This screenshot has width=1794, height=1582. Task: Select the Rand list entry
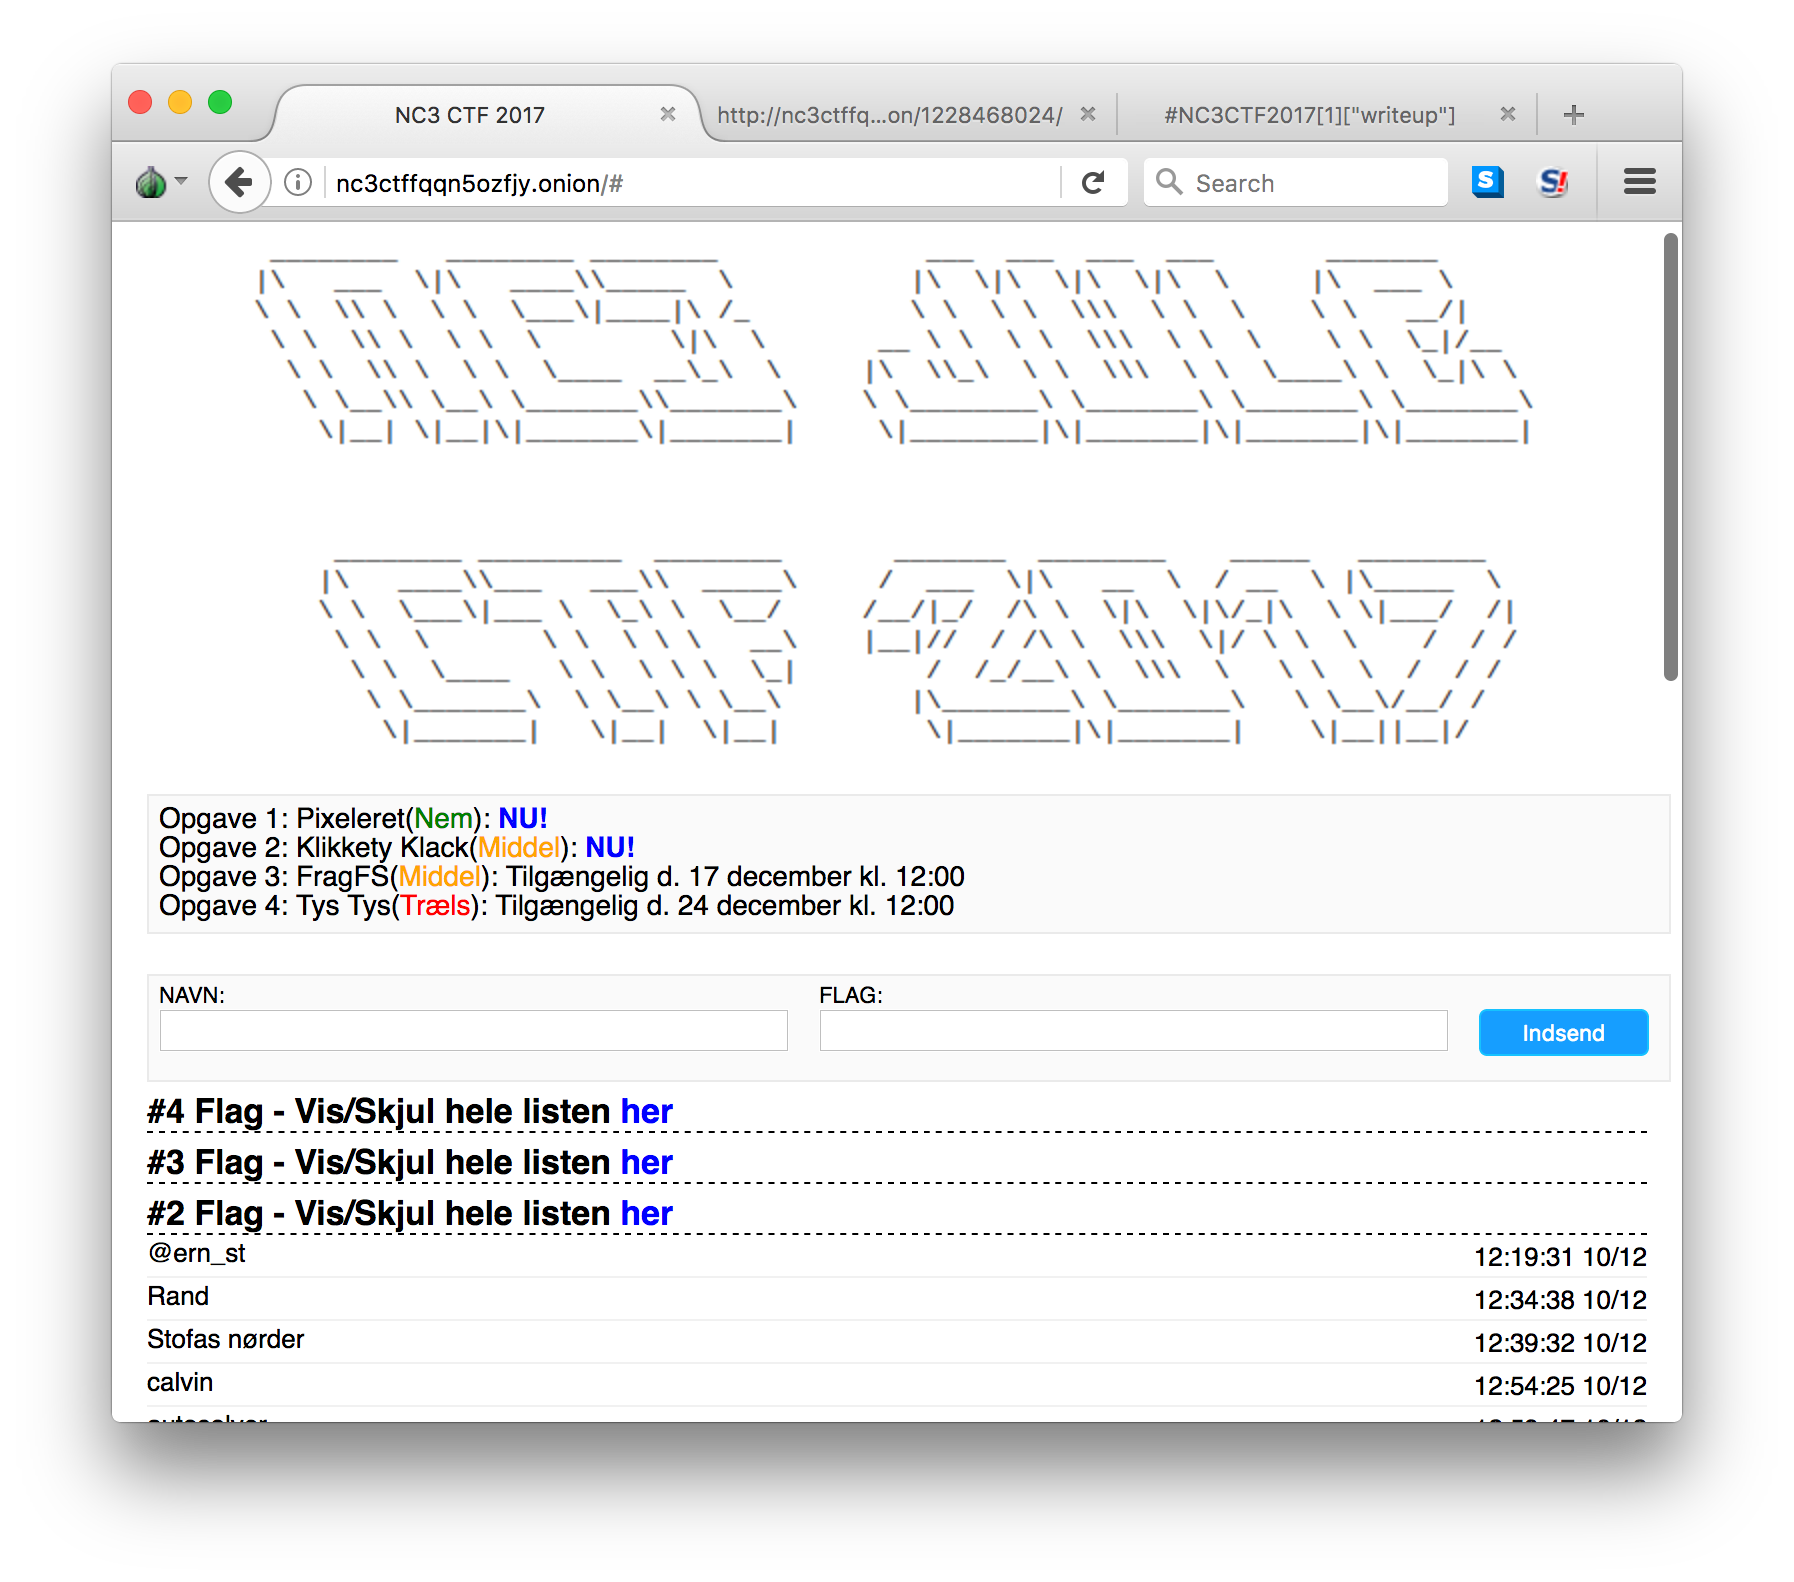click(178, 1297)
